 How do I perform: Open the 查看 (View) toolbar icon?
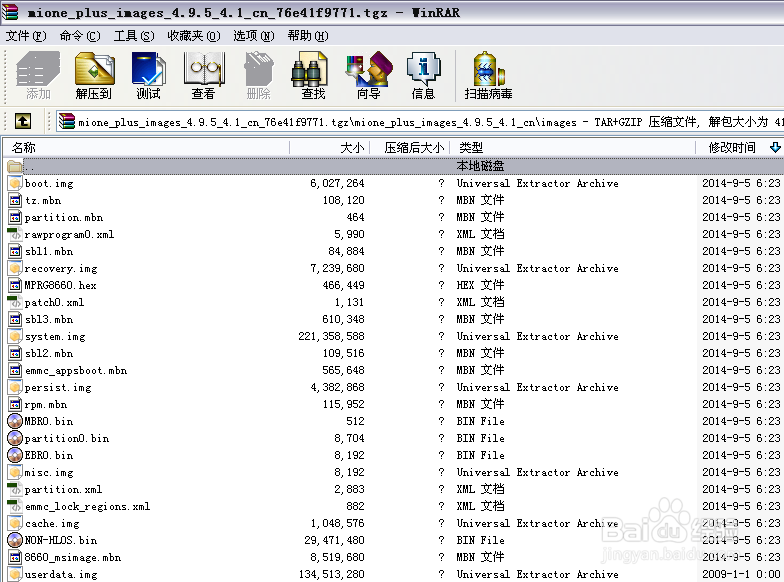coord(204,75)
